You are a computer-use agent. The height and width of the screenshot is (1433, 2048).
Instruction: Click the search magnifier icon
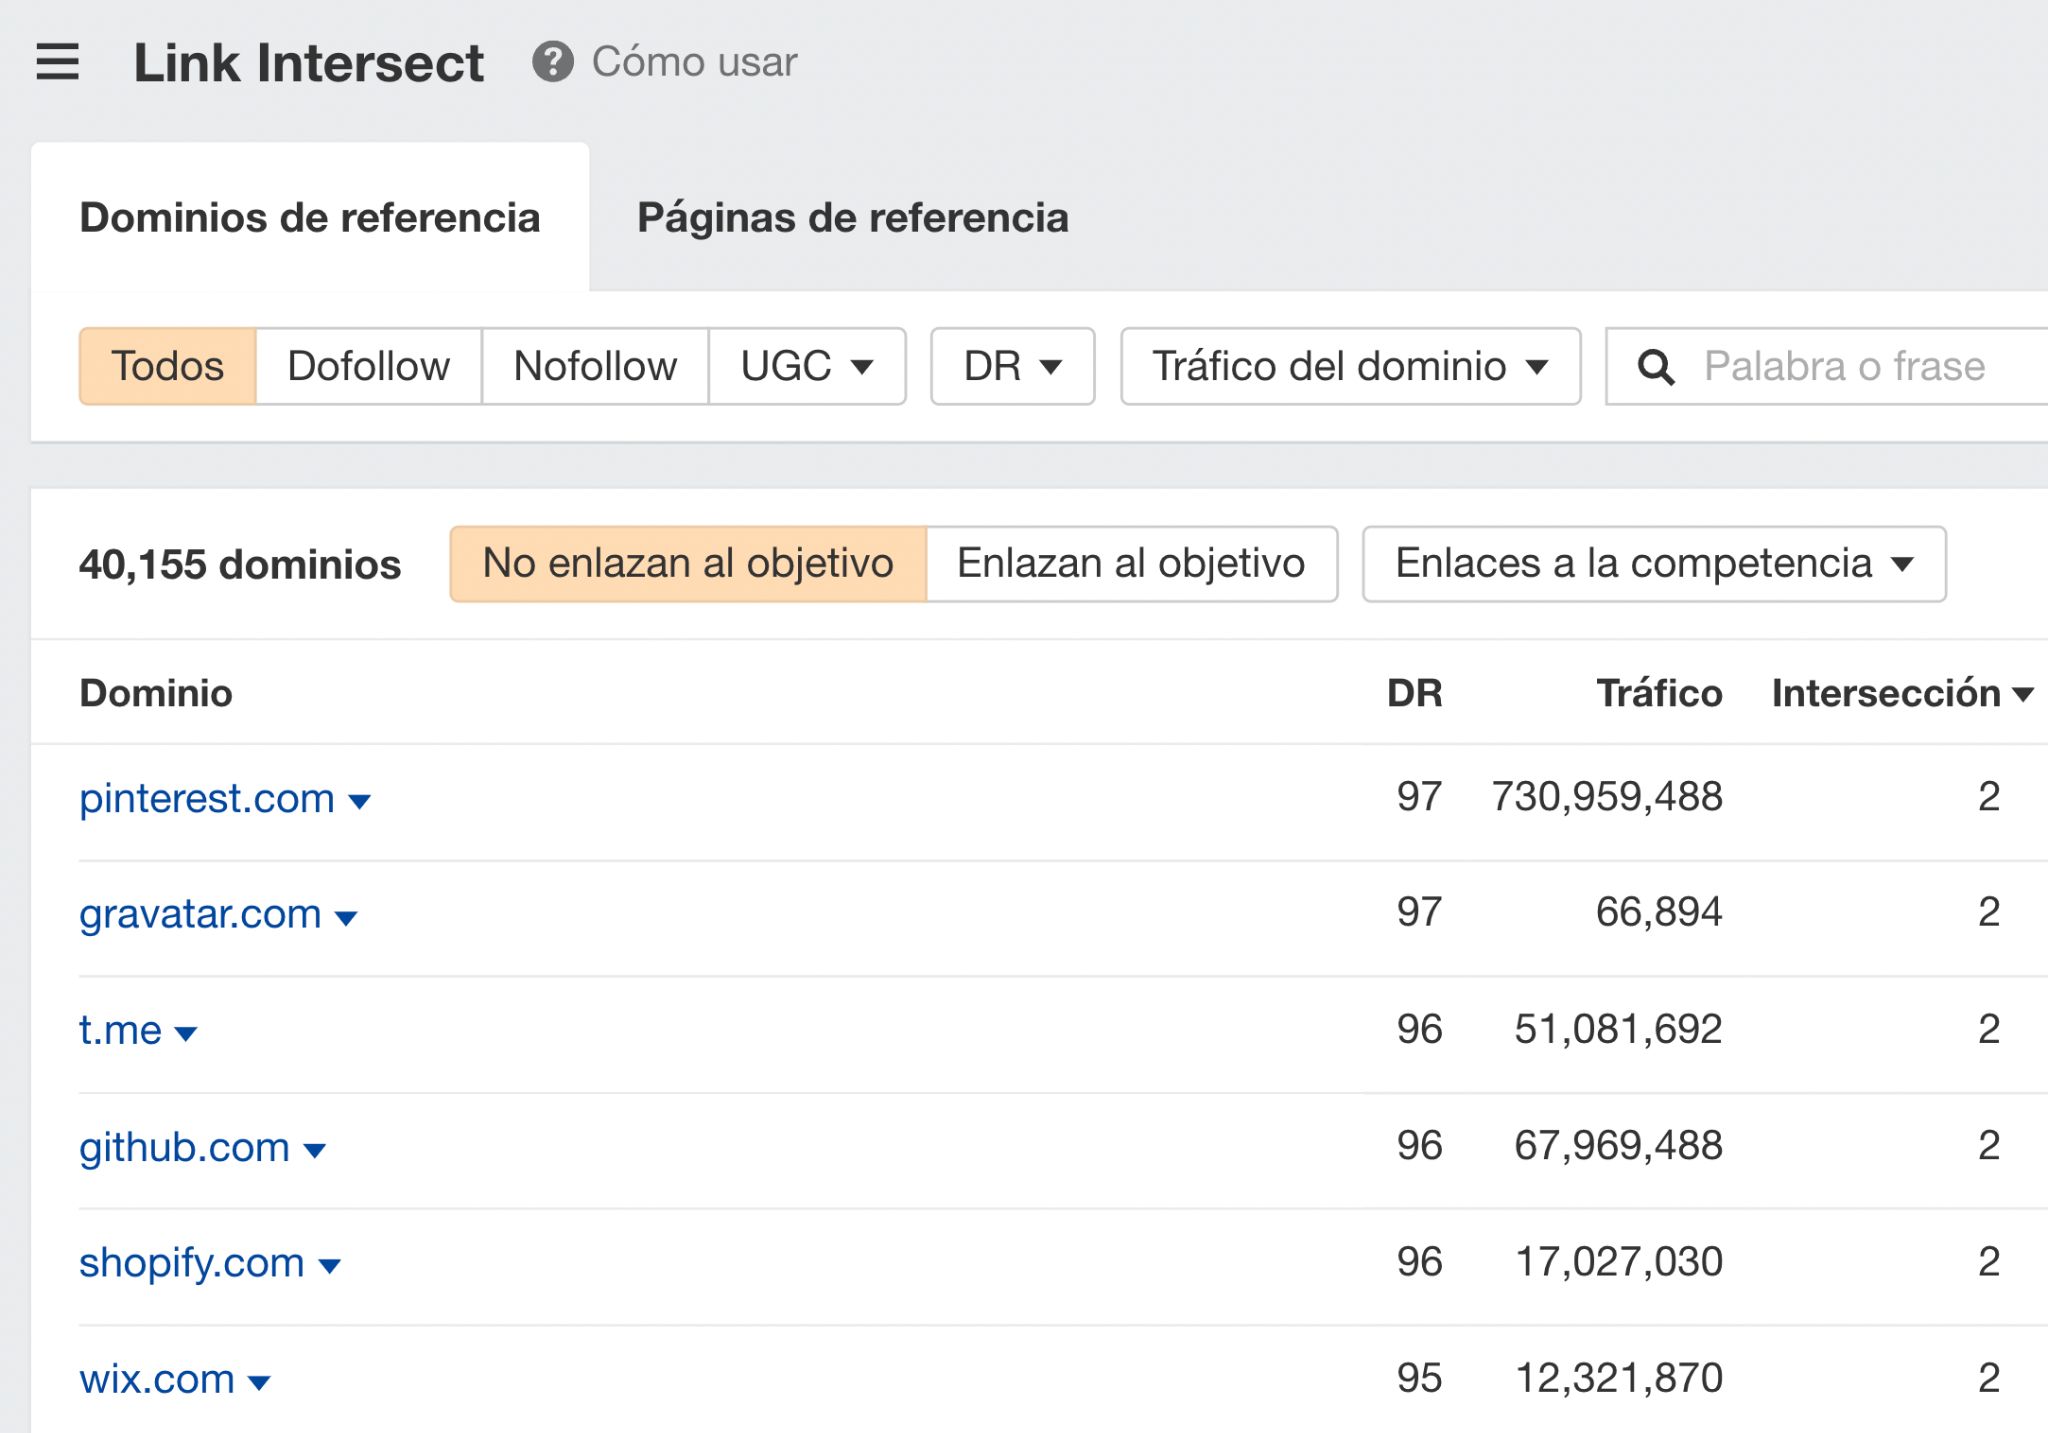click(x=1658, y=366)
